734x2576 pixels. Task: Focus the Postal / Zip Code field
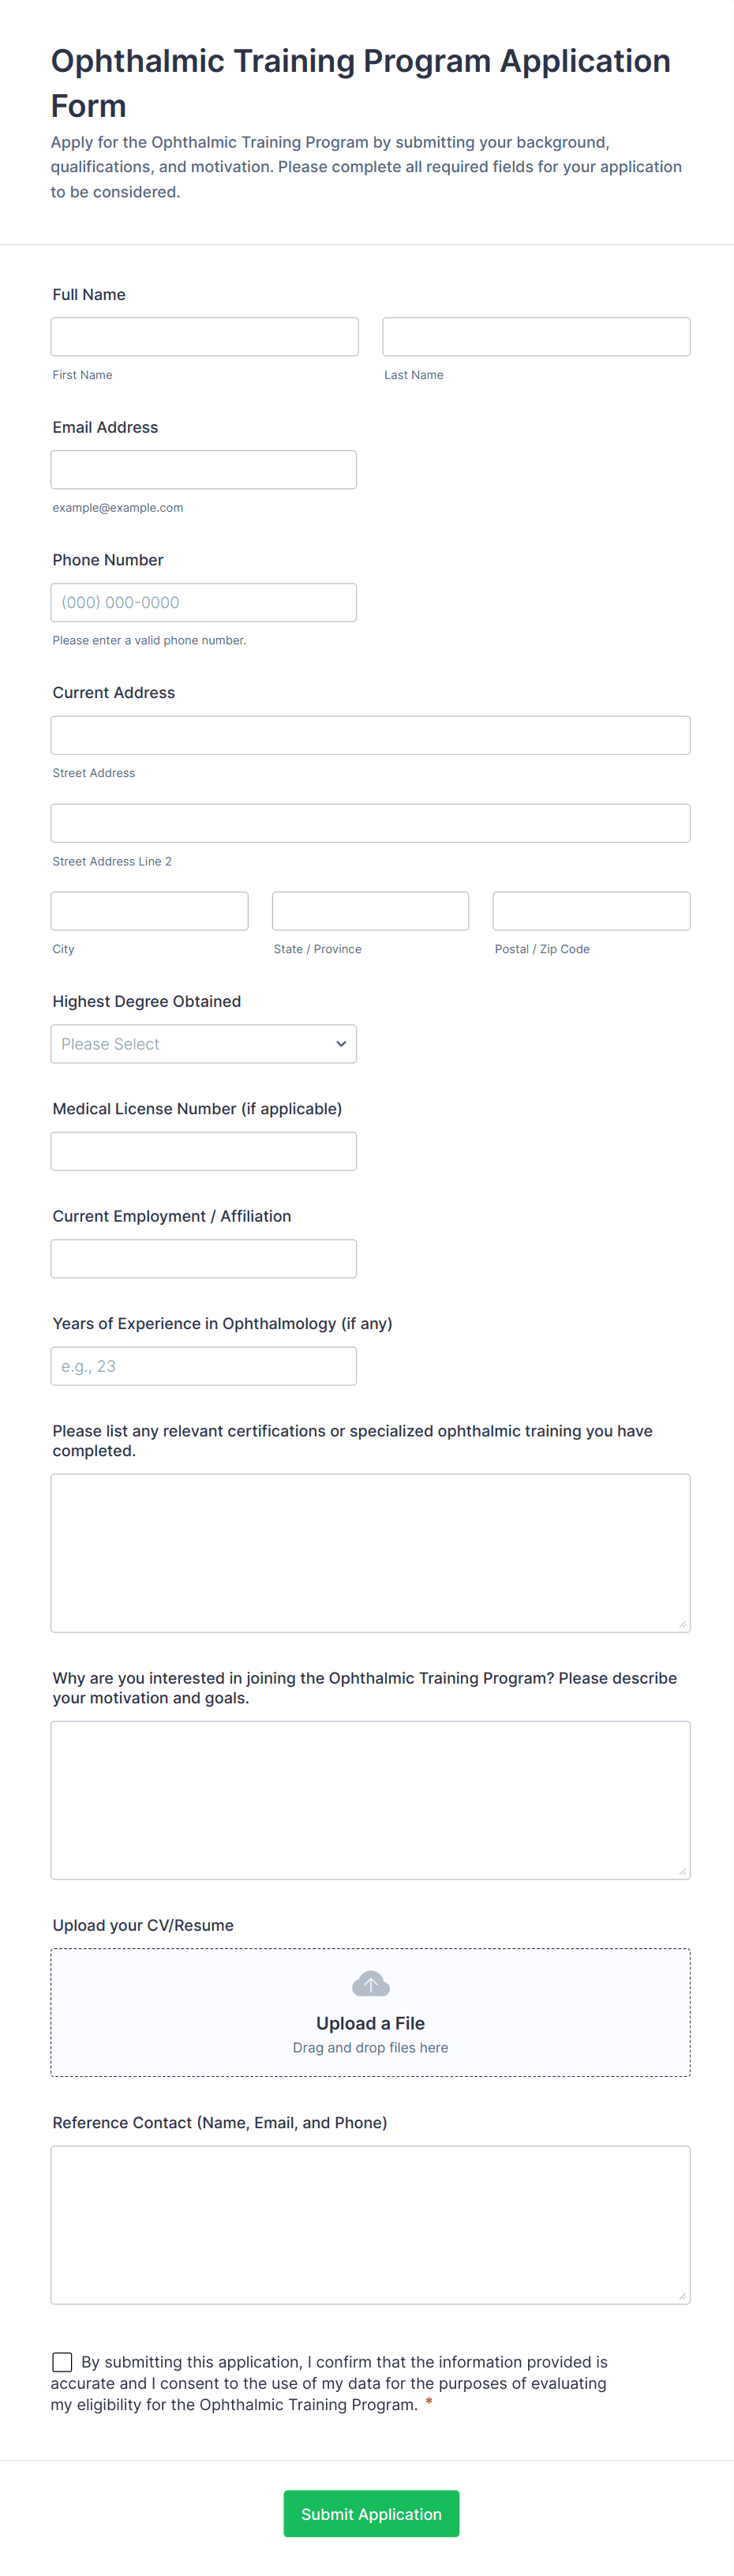pyautogui.click(x=591, y=911)
